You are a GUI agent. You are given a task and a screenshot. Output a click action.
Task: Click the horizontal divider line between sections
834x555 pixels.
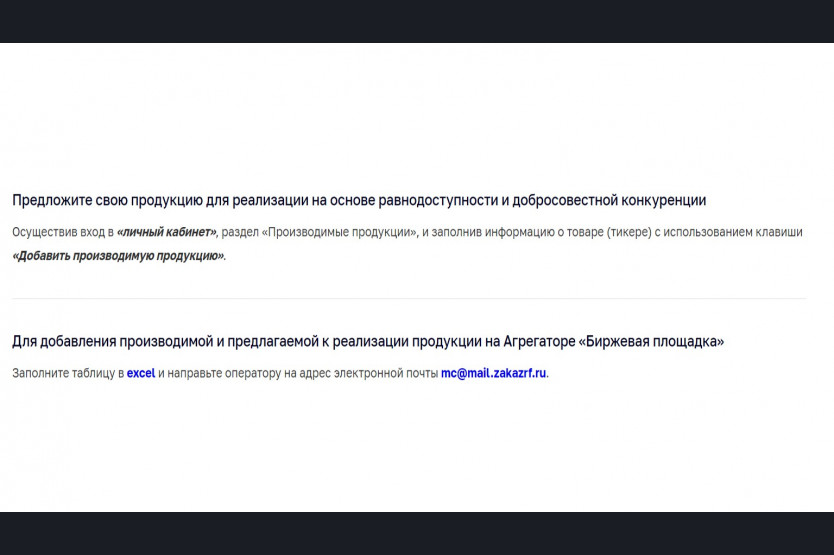click(409, 299)
